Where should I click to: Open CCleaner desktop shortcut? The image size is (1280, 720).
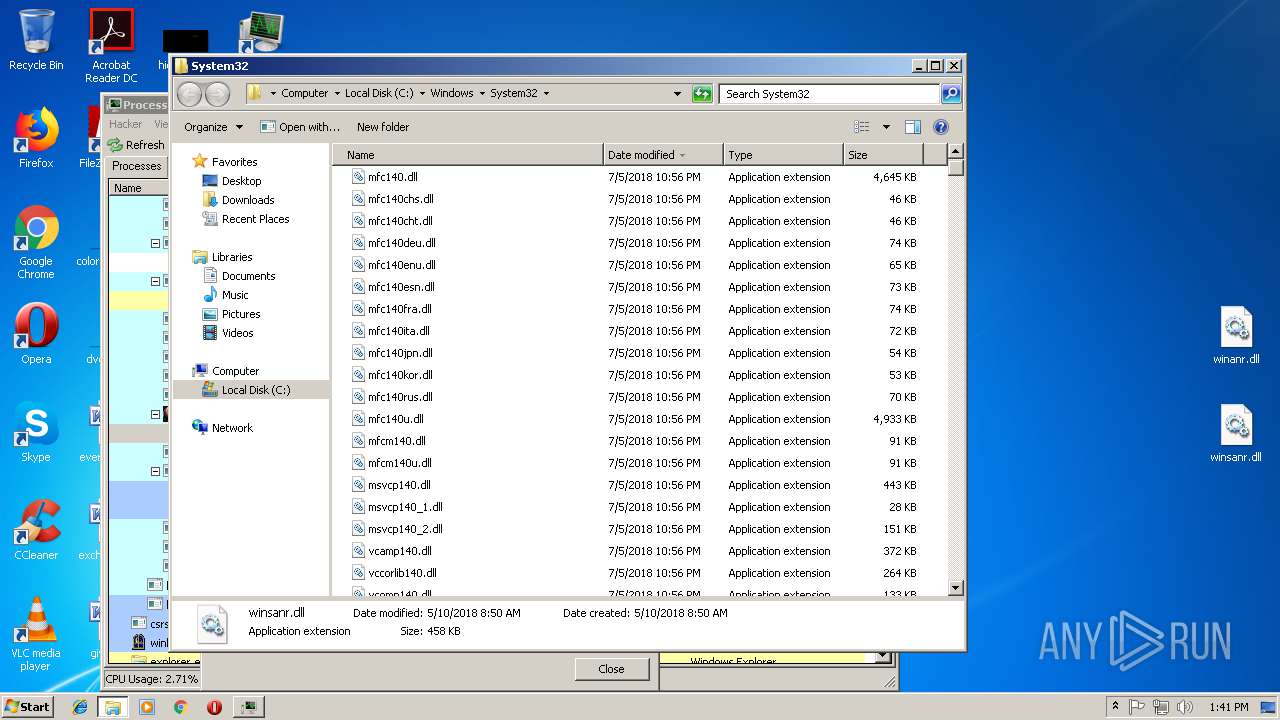click(36, 530)
